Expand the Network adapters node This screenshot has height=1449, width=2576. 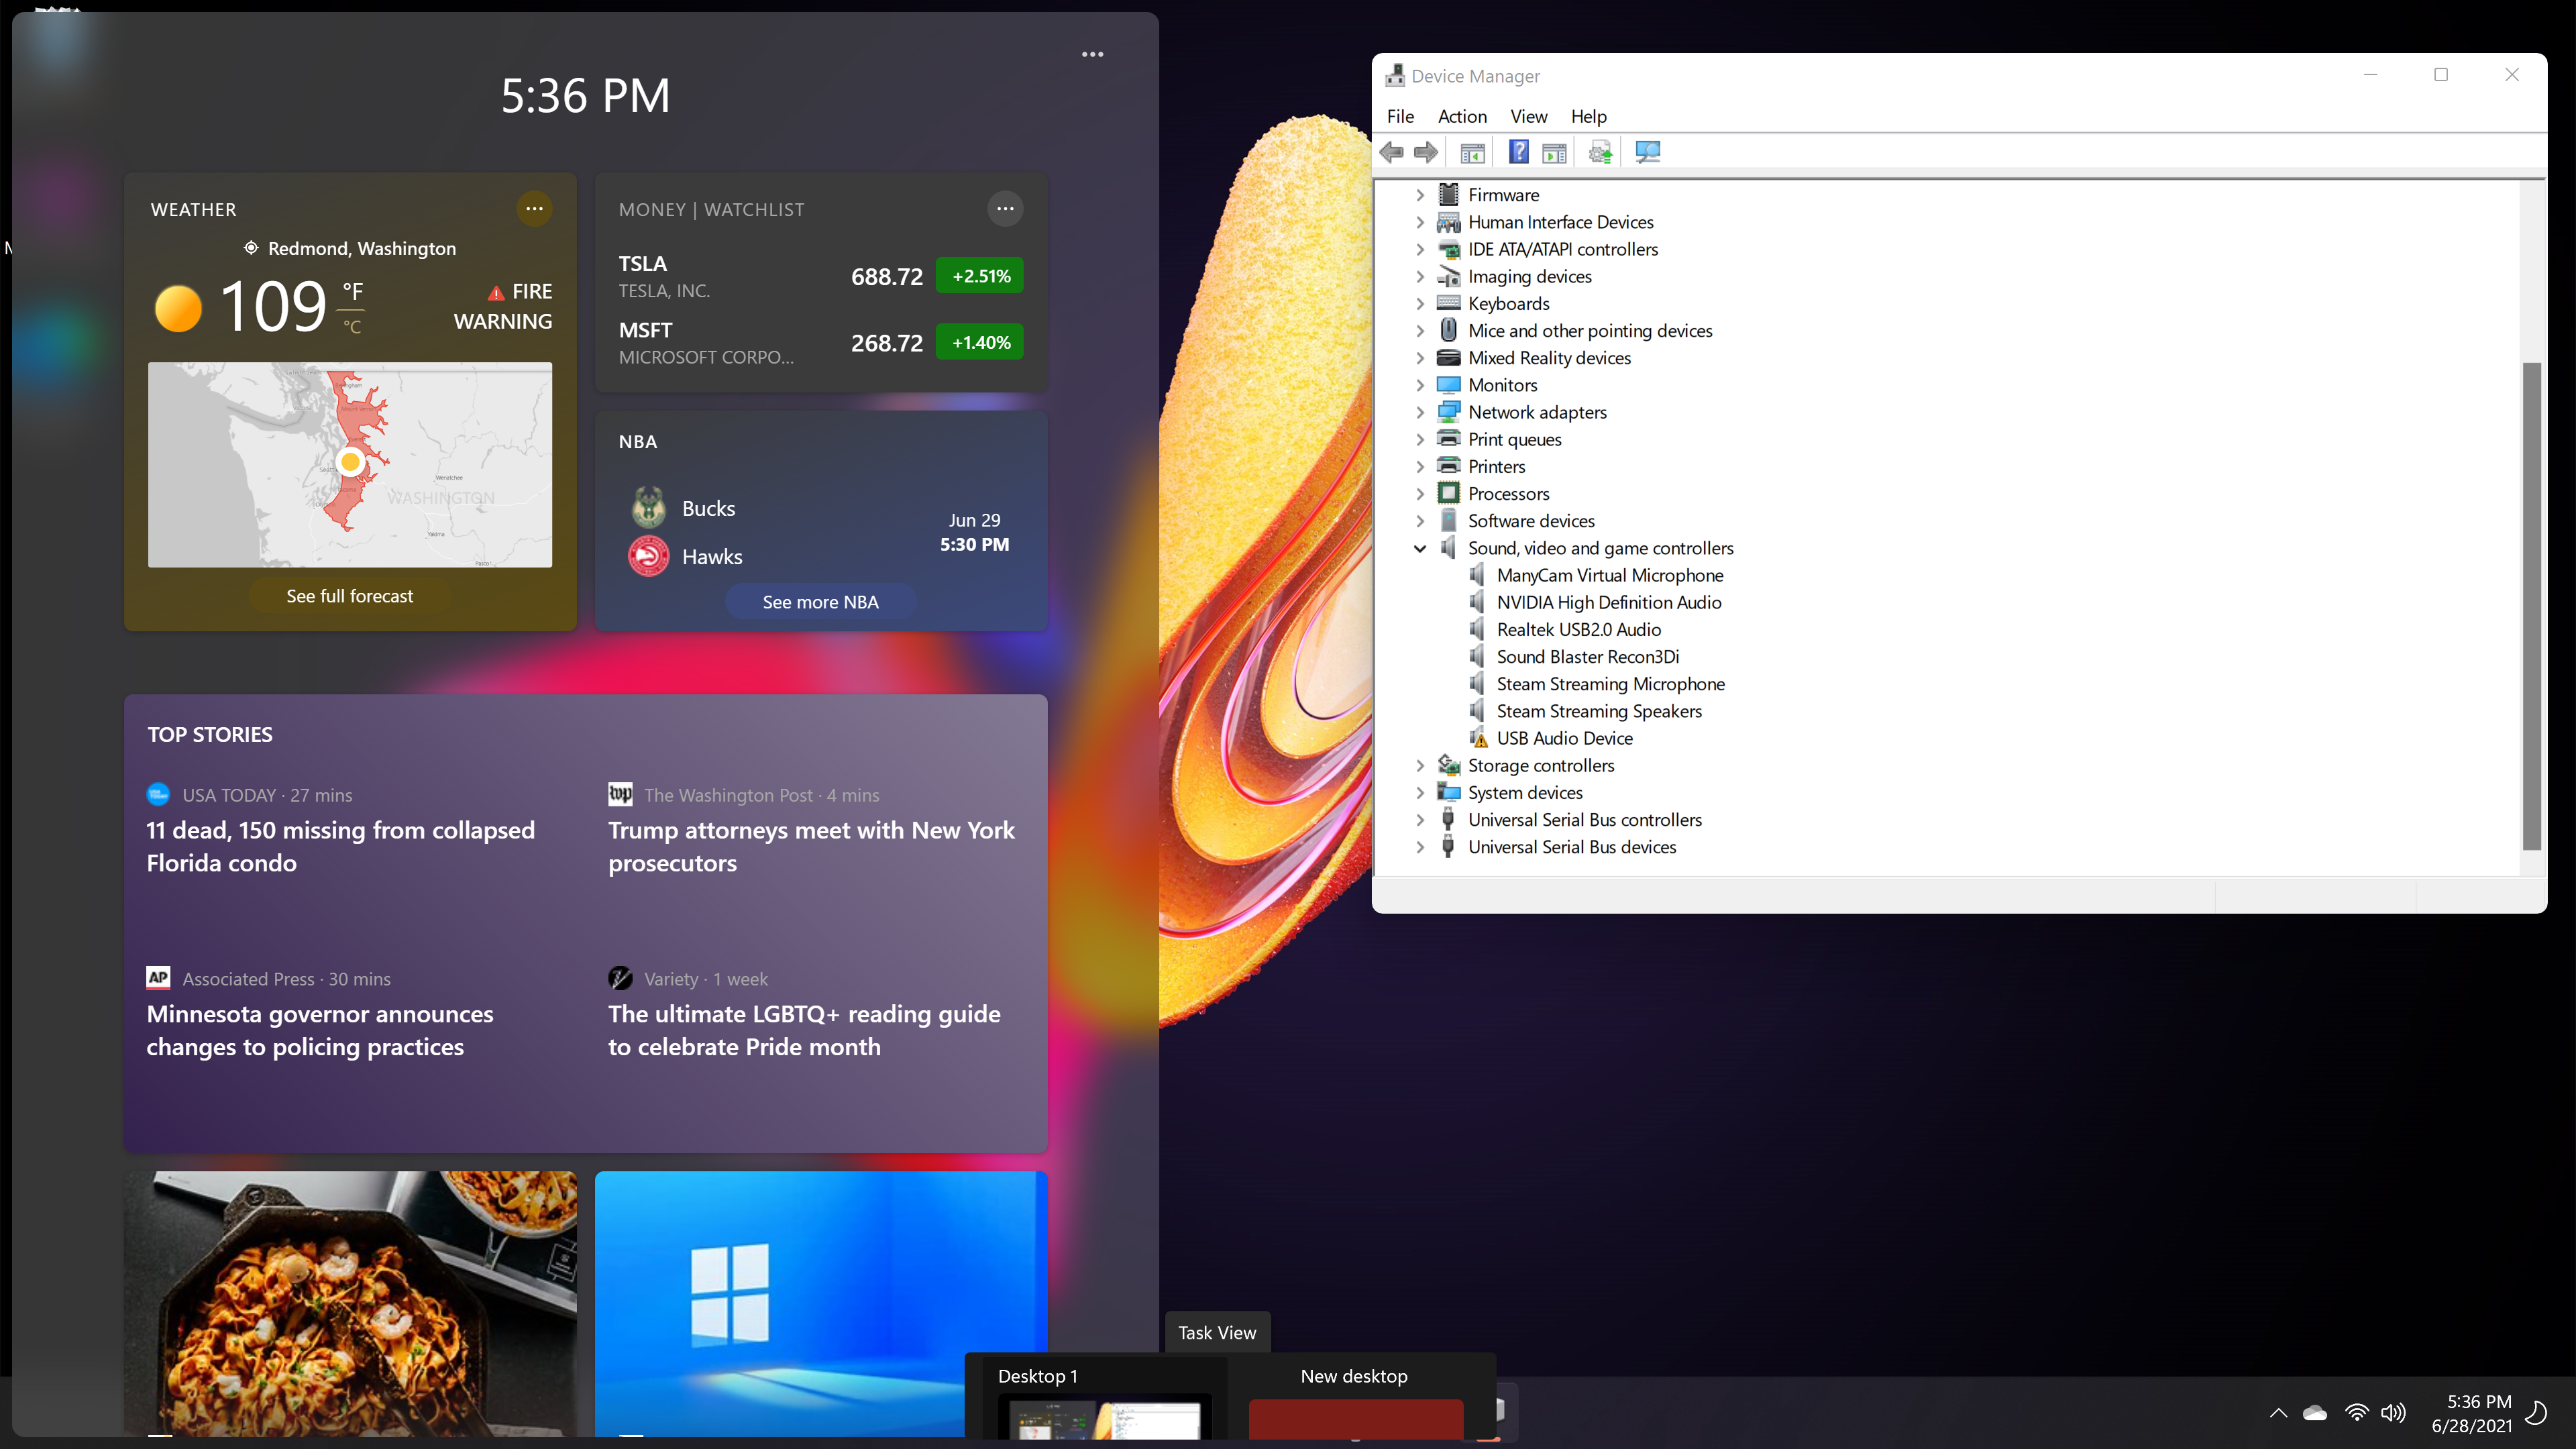coord(1419,412)
